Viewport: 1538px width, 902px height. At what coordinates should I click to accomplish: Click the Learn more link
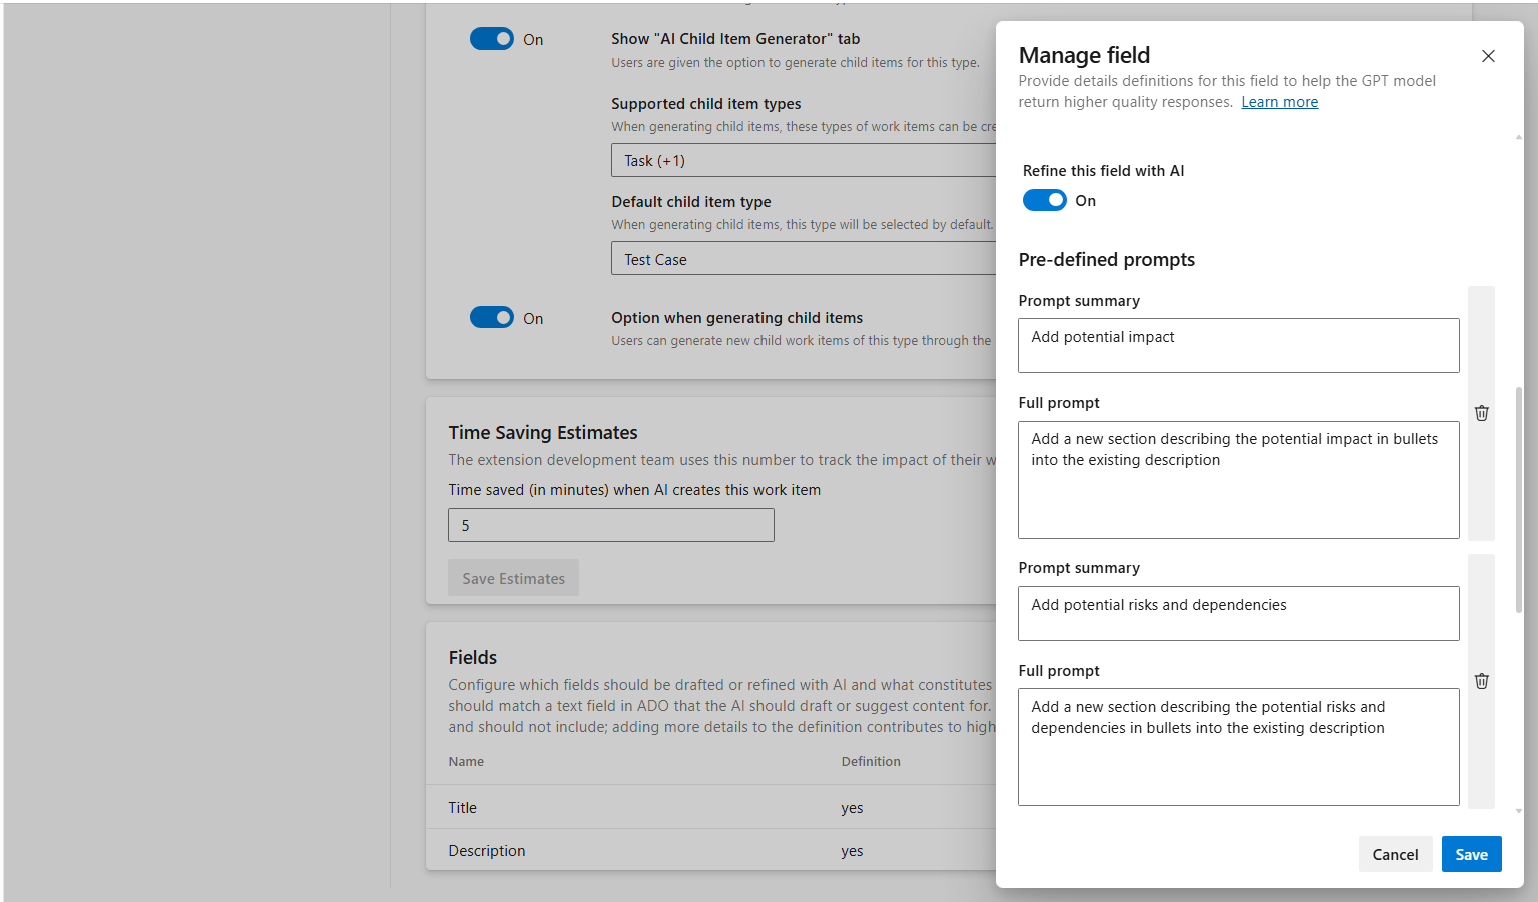click(x=1279, y=102)
